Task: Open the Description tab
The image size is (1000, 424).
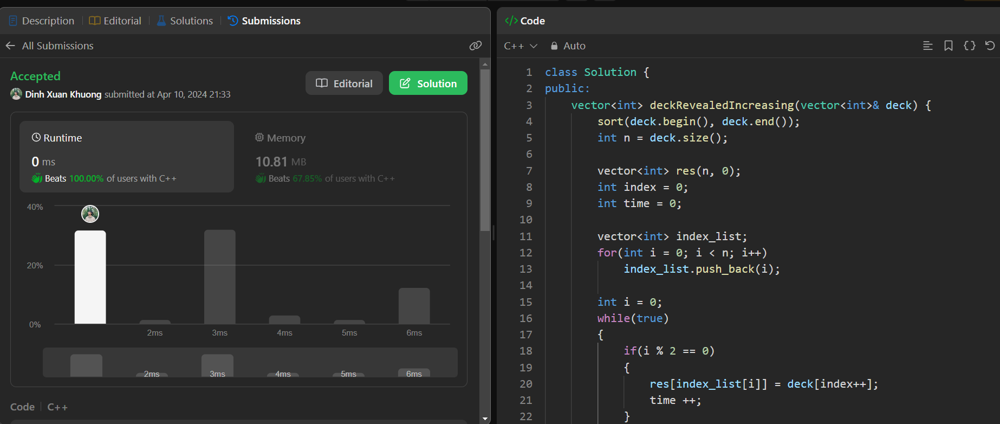Action: [x=42, y=20]
